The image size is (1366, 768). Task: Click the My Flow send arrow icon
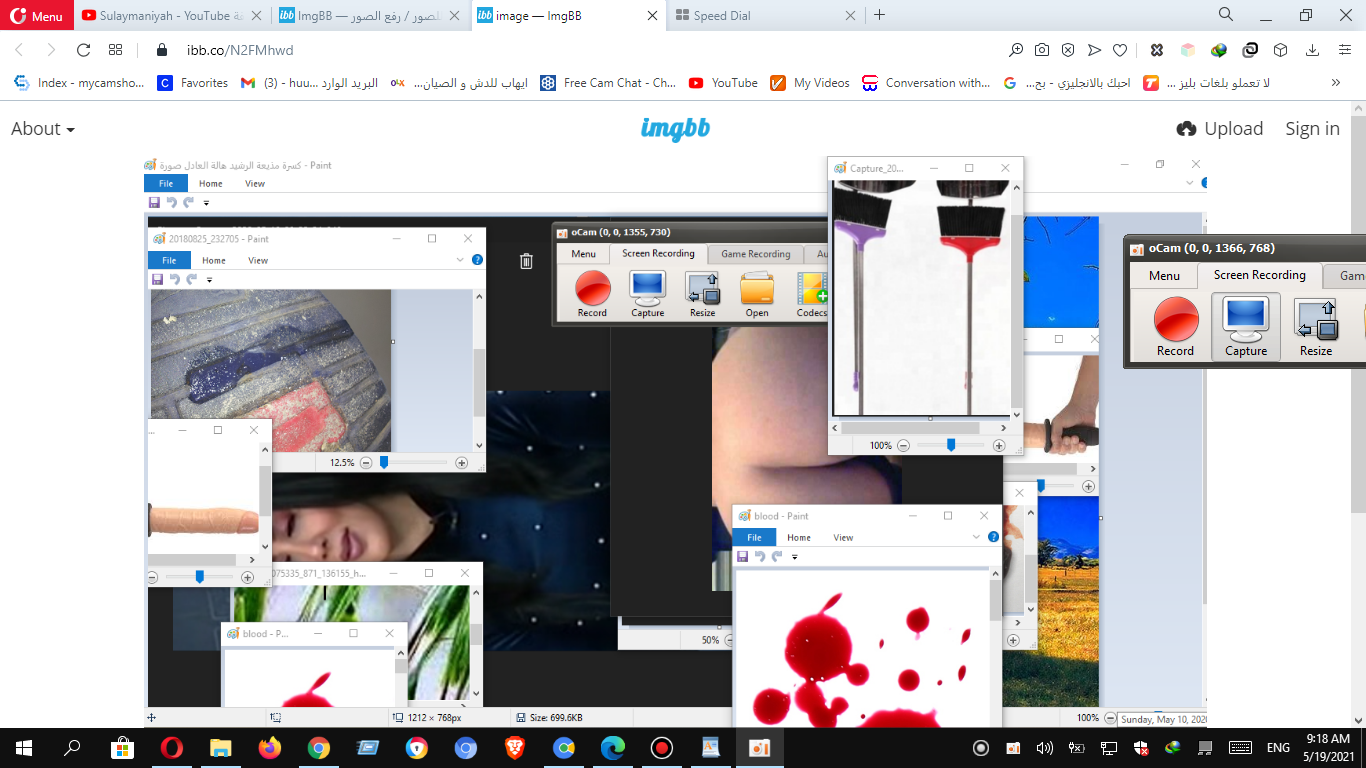[x=1094, y=50]
